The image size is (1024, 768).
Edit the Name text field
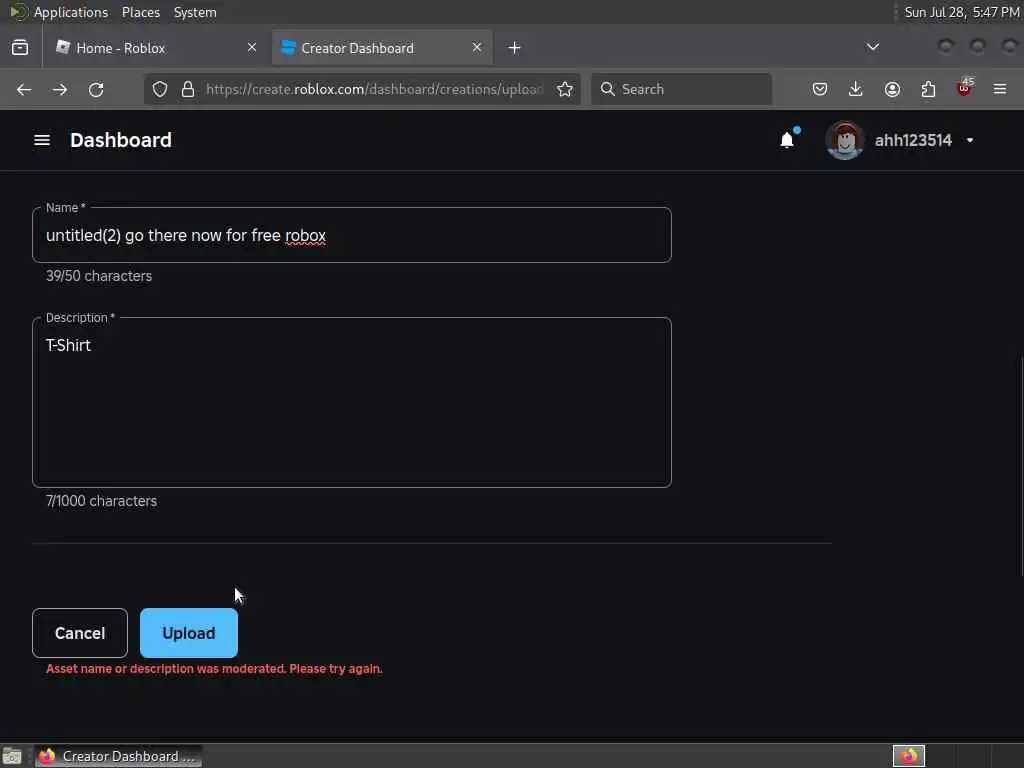(352, 236)
